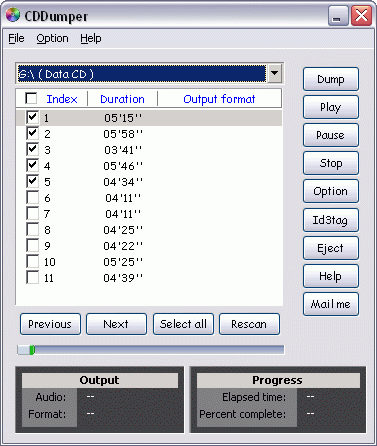Screen dimensions: 377x446
Task: Open the File menu
Action: click(16, 38)
